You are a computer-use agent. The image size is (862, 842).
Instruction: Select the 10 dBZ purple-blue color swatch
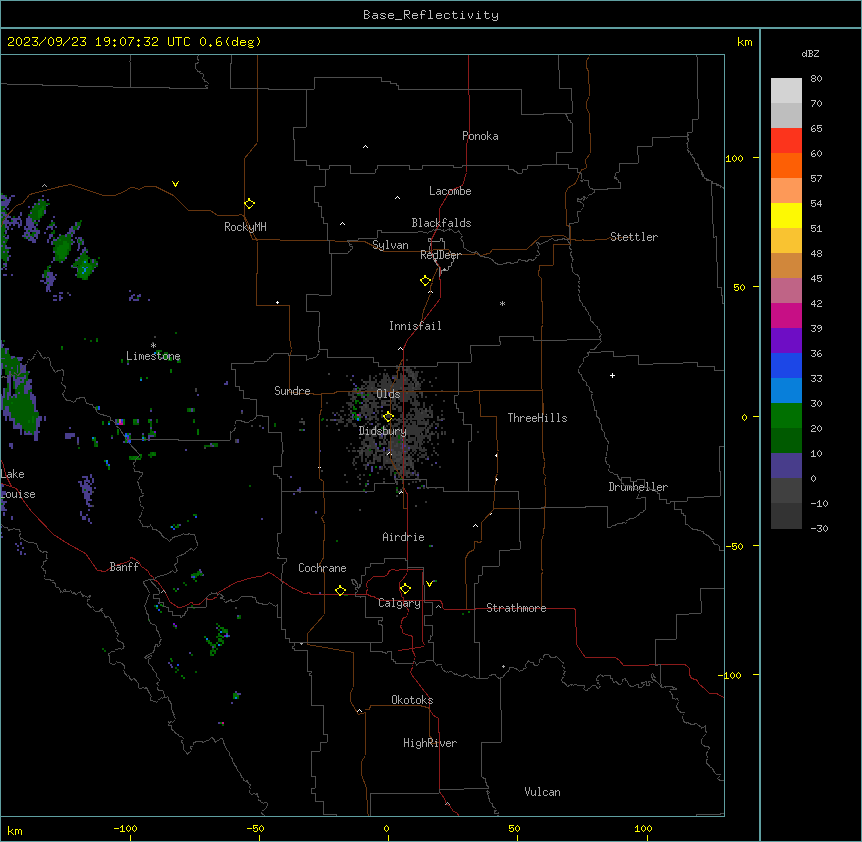(786, 466)
